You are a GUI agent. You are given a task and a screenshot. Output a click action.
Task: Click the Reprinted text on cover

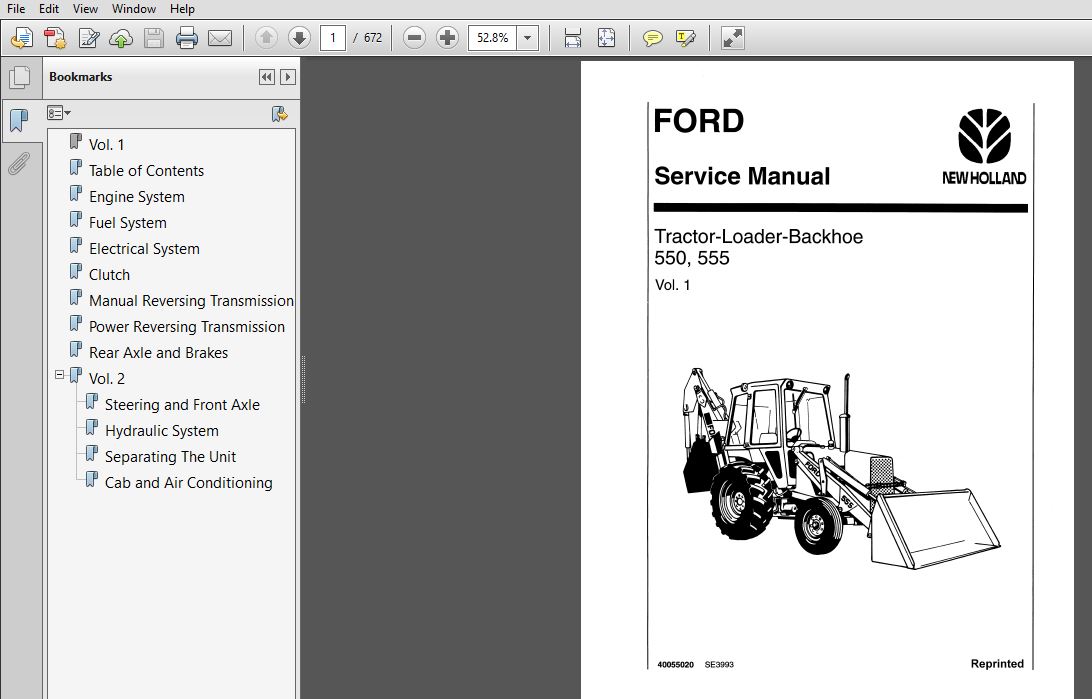[x=997, y=663]
